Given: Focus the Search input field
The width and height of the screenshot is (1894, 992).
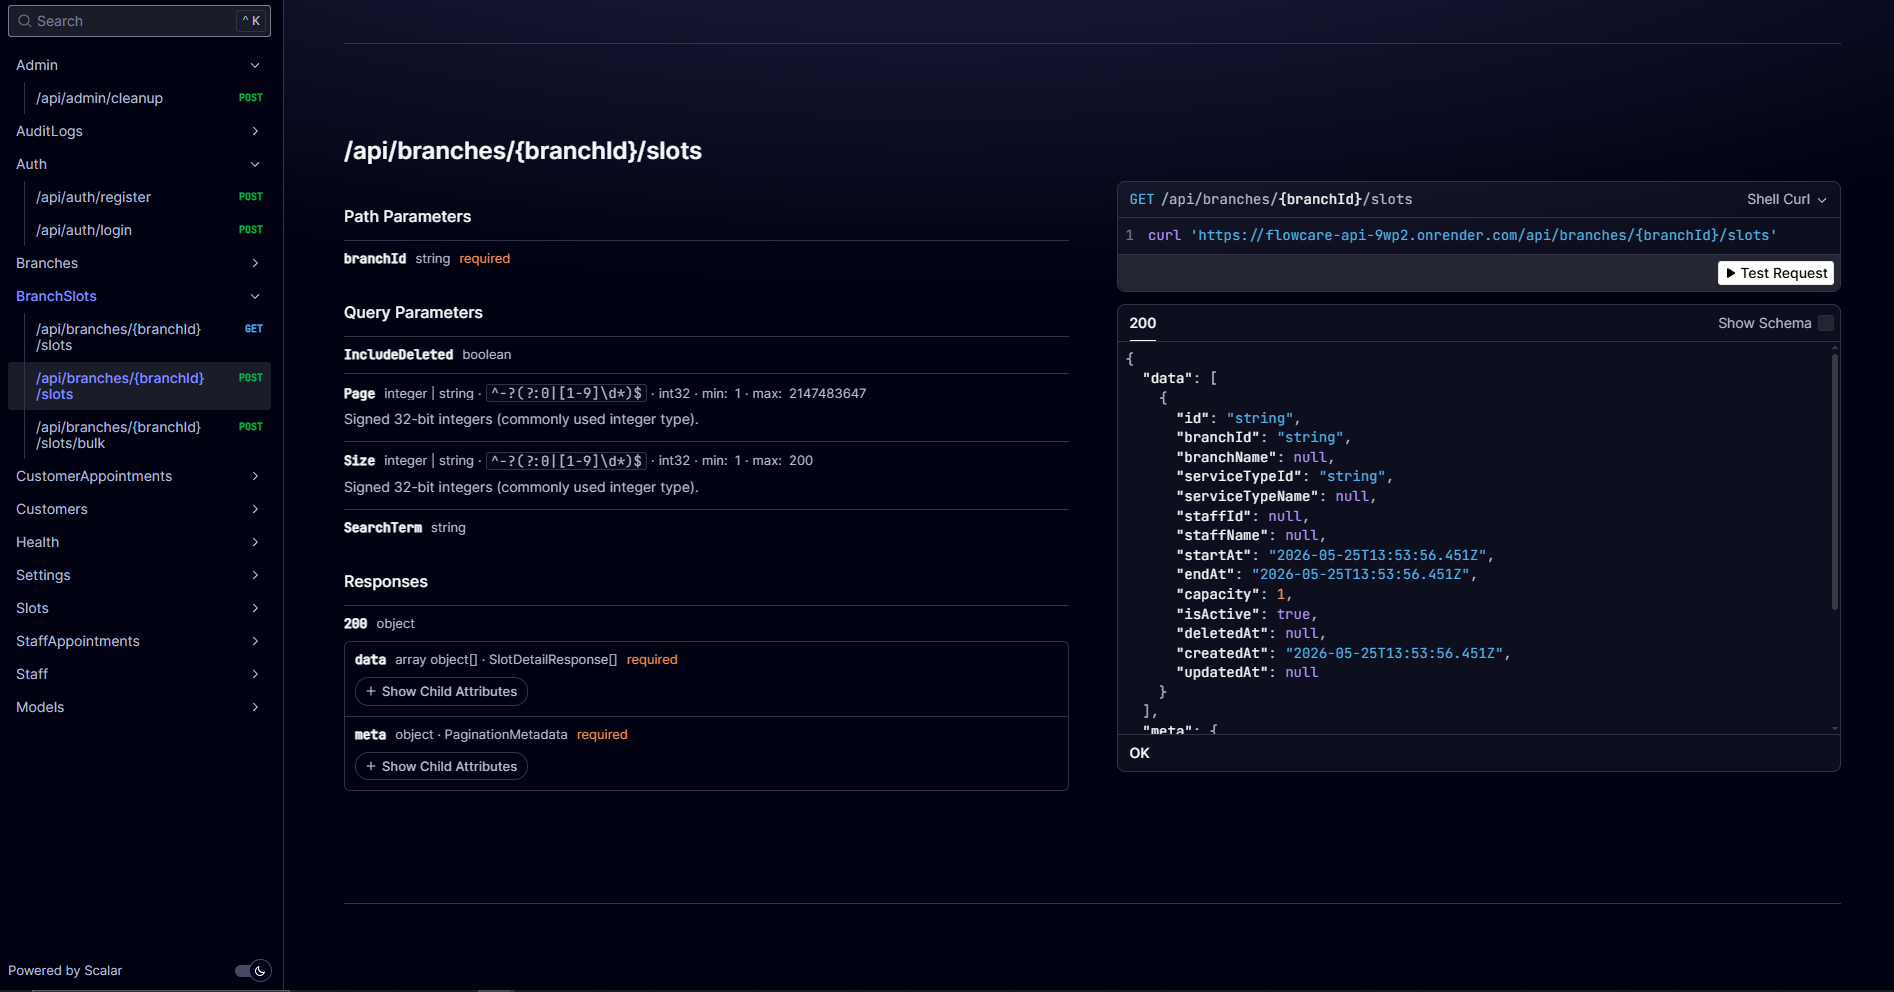Looking at the screenshot, I should click(139, 21).
